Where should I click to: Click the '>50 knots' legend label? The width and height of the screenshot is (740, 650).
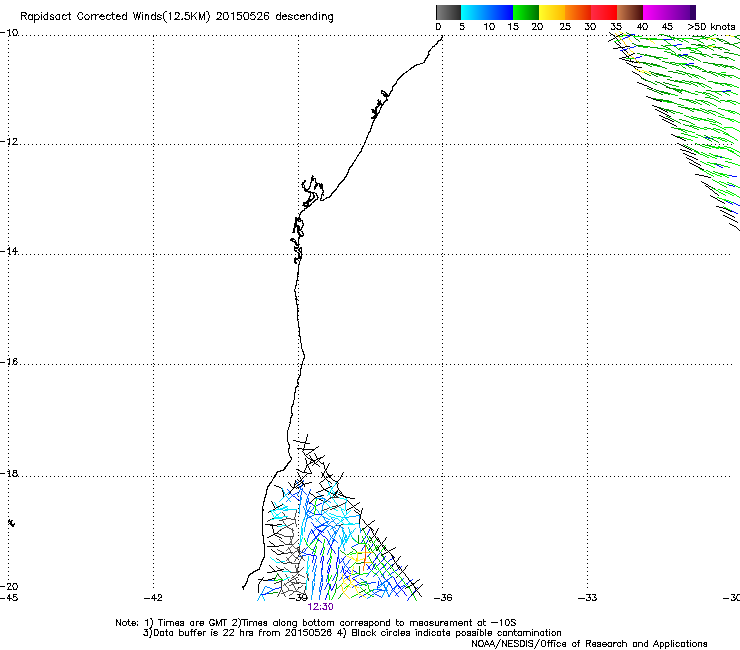click(x=712, y=27)
